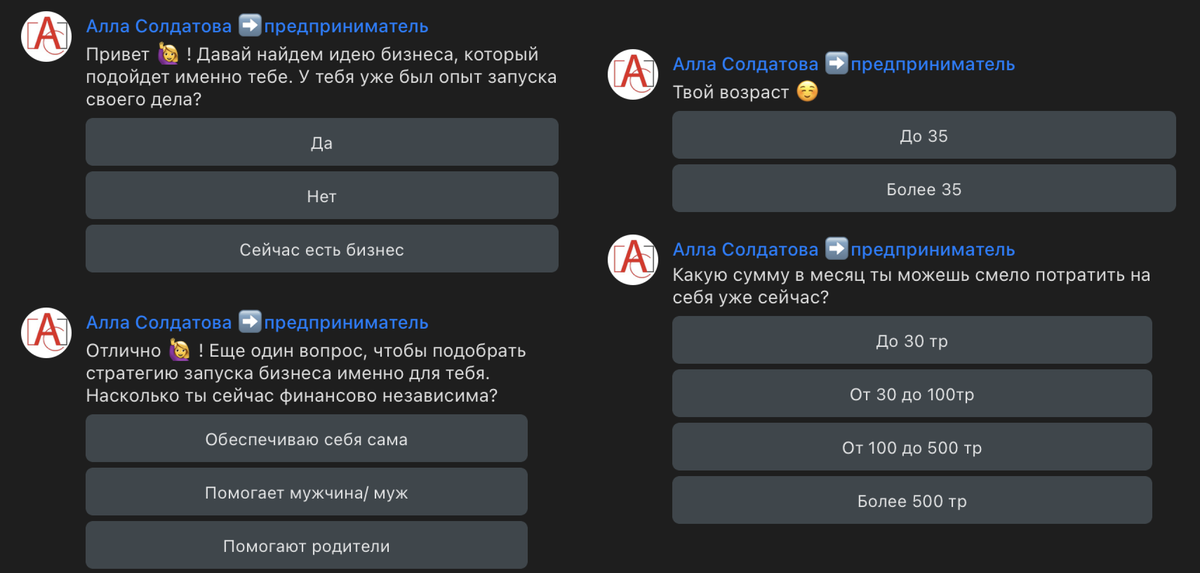Screen dimensions: 1200x573
Task: Pick the 'До 30 тр' spending option
Action: click(912, 340)
